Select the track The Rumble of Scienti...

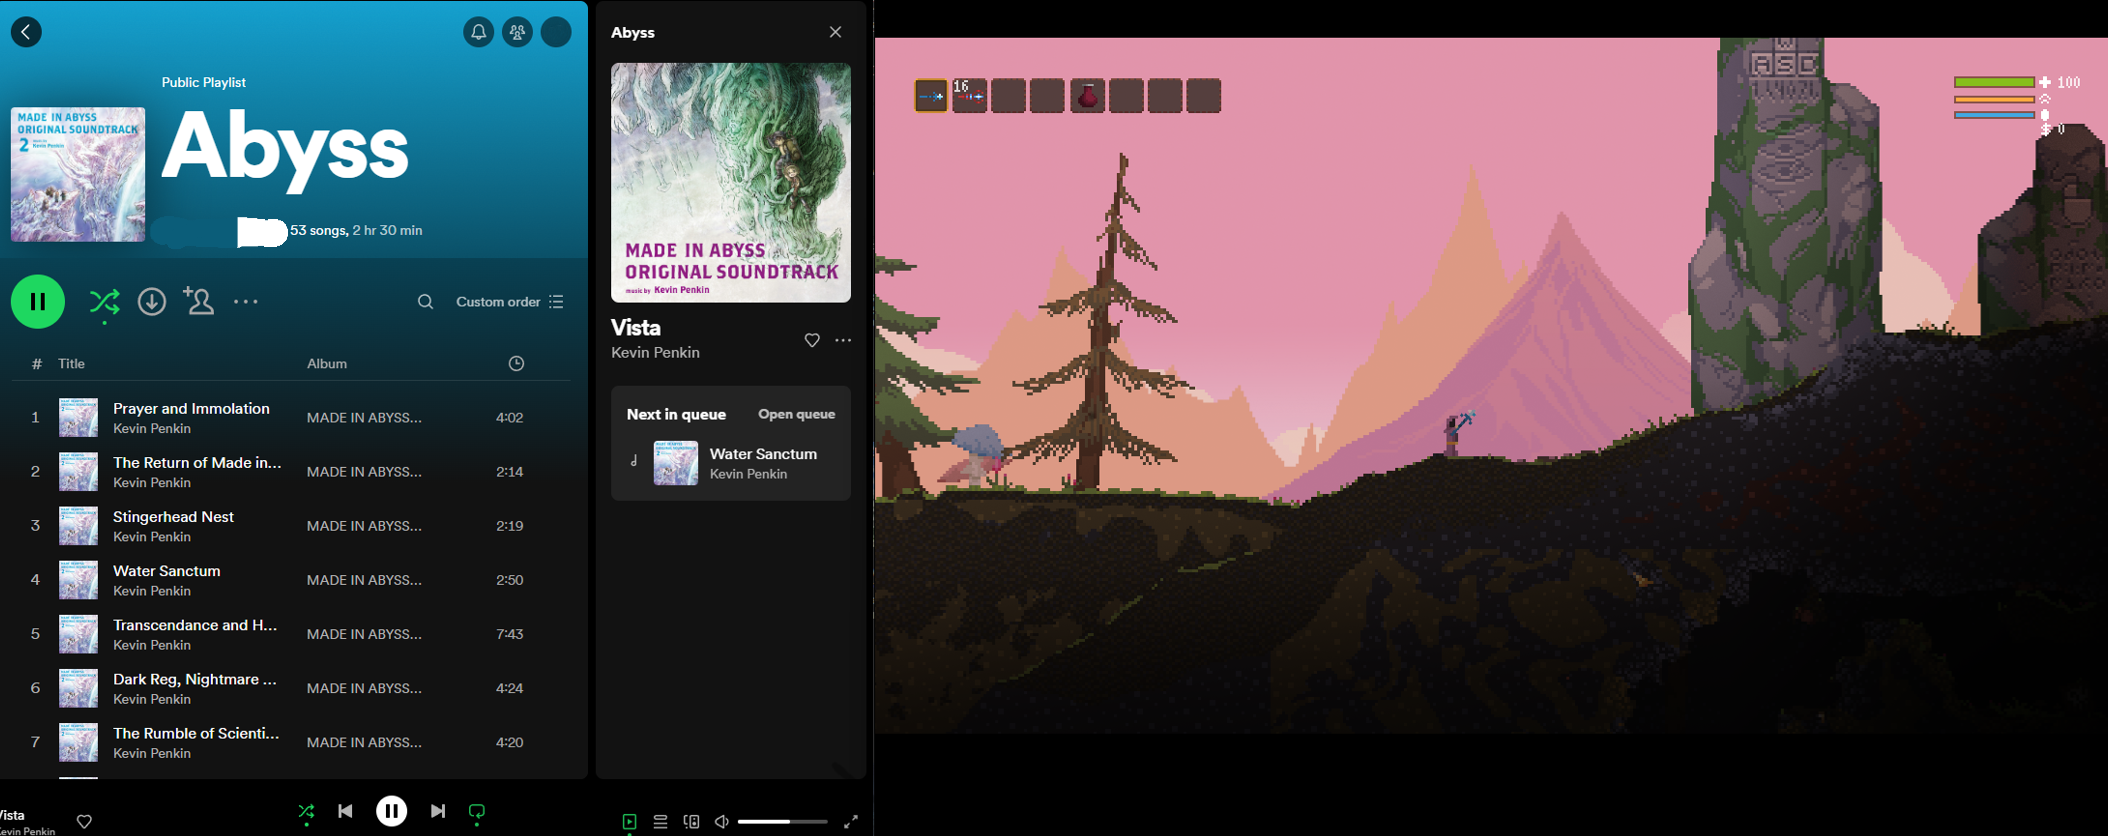click(196, 732)
